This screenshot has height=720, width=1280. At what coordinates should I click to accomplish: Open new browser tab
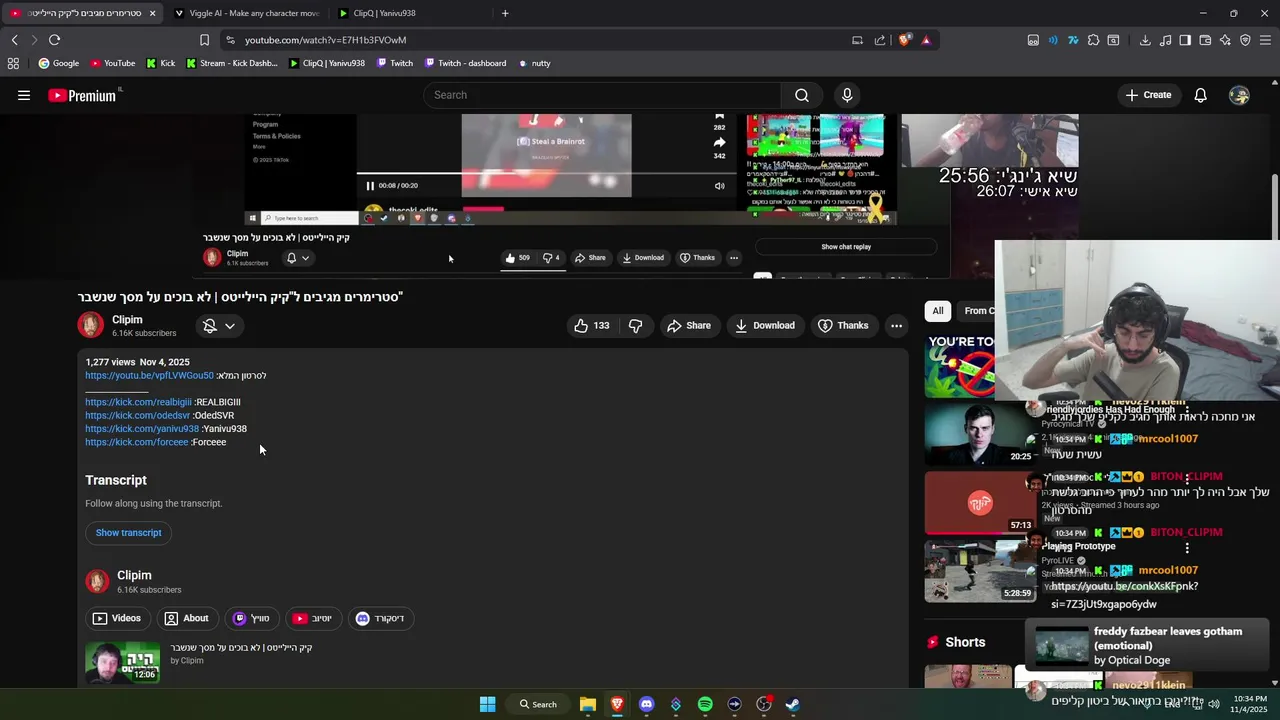505,13
